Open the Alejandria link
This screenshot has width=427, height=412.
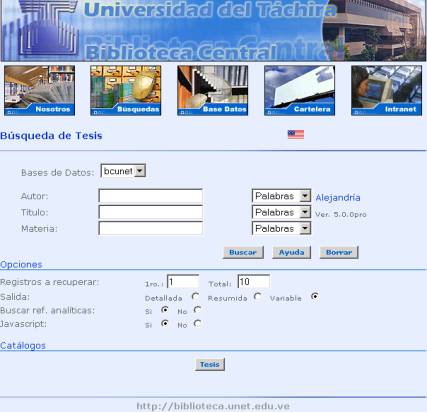[338, 198]
